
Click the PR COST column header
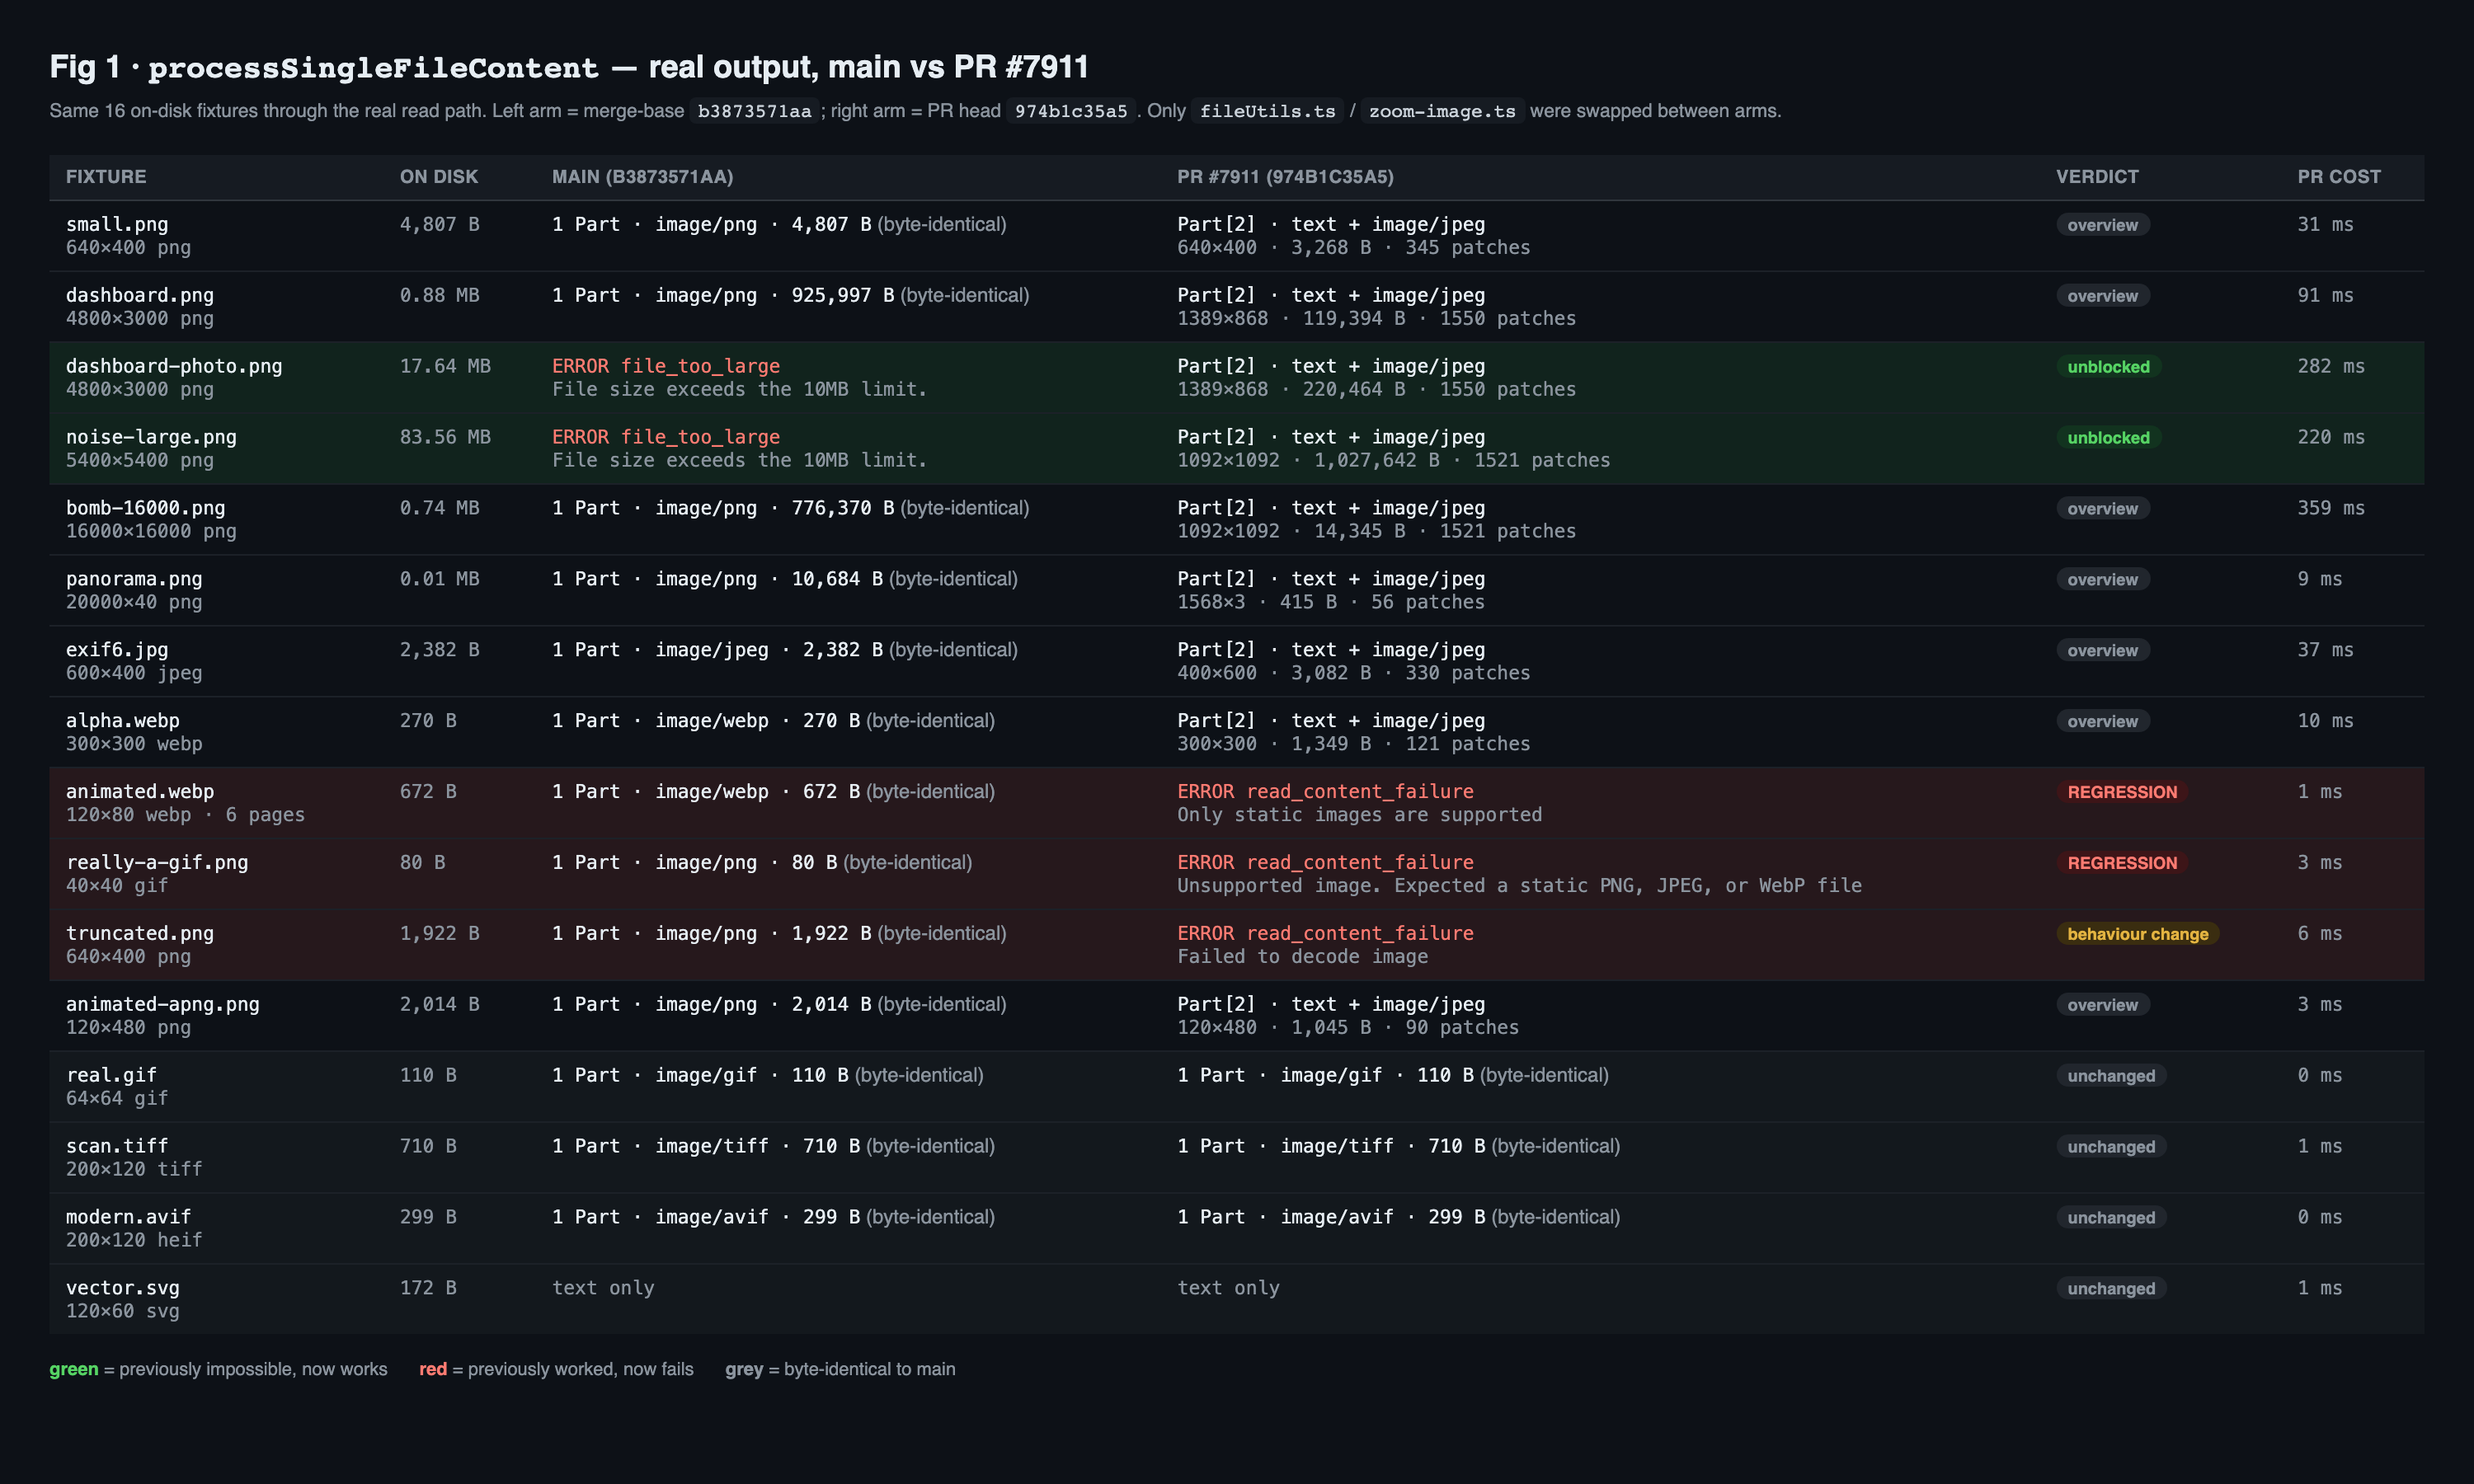tap(2339, 177)
